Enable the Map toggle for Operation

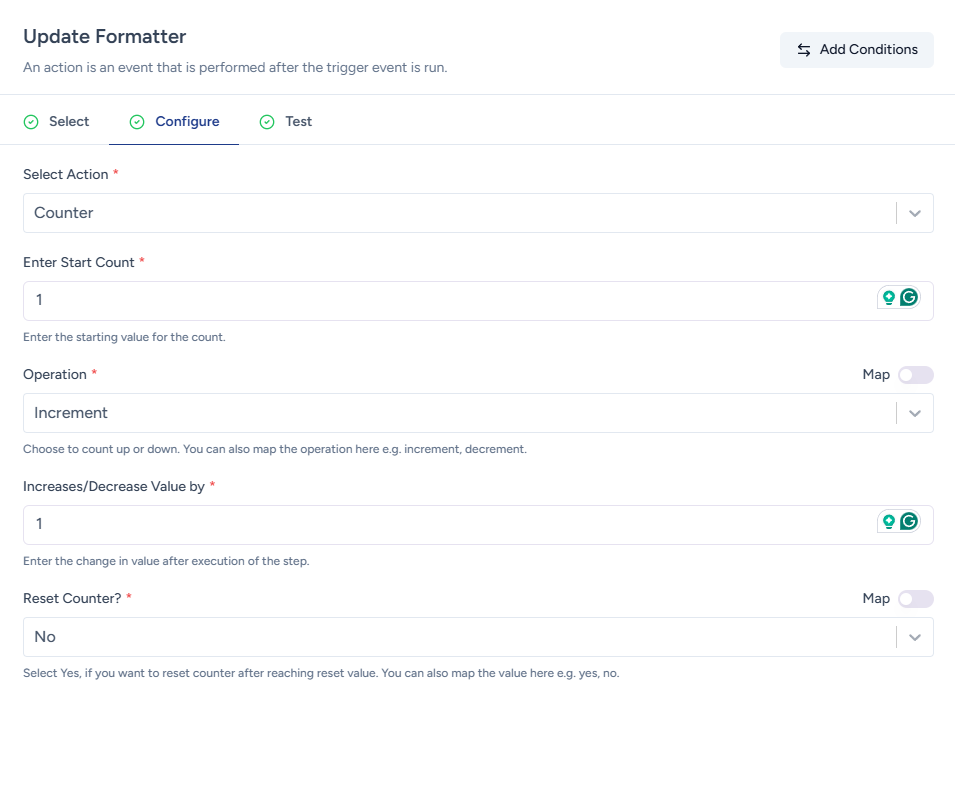(x=915, y=375)
